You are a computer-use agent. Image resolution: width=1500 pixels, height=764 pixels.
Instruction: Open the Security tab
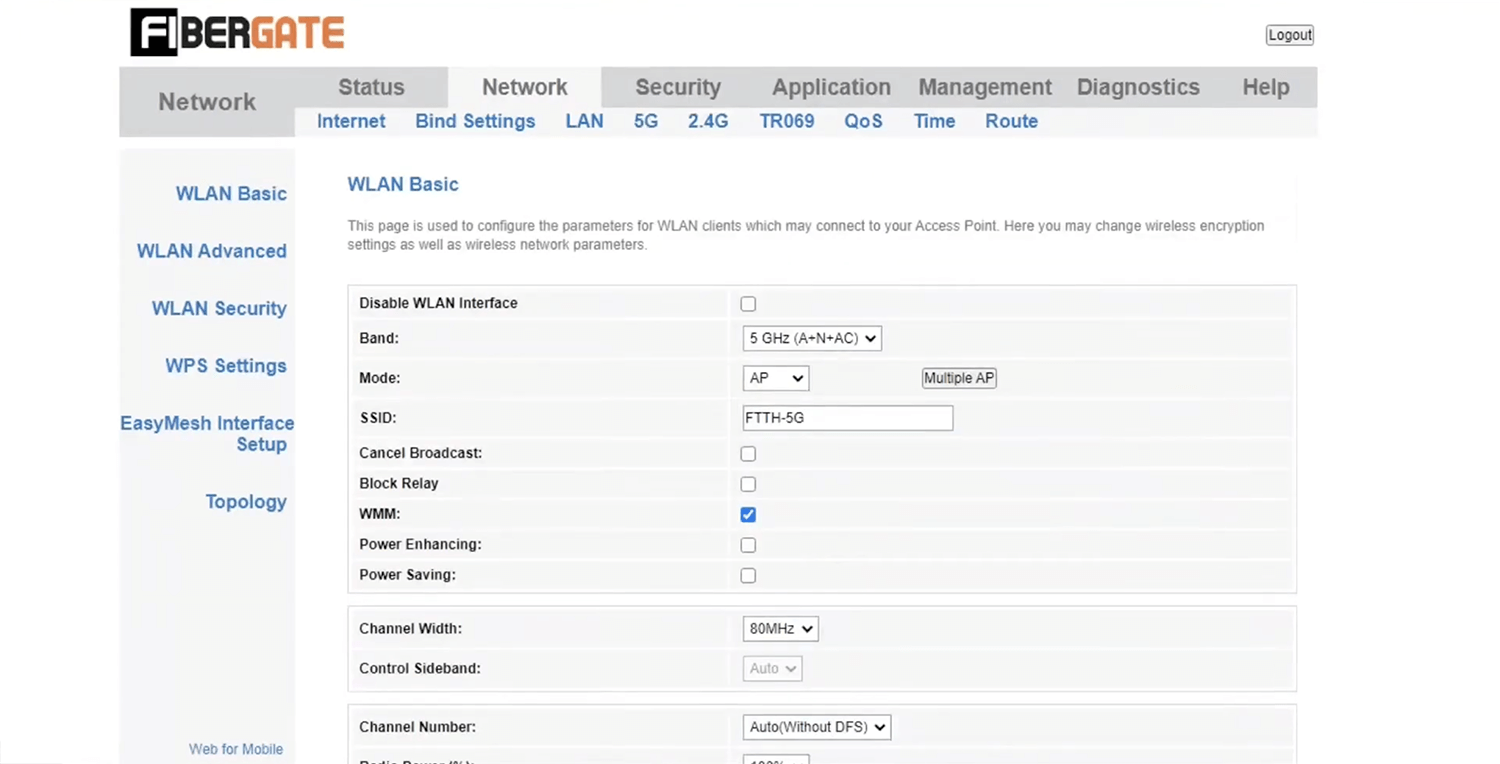[x=678, y=87]
